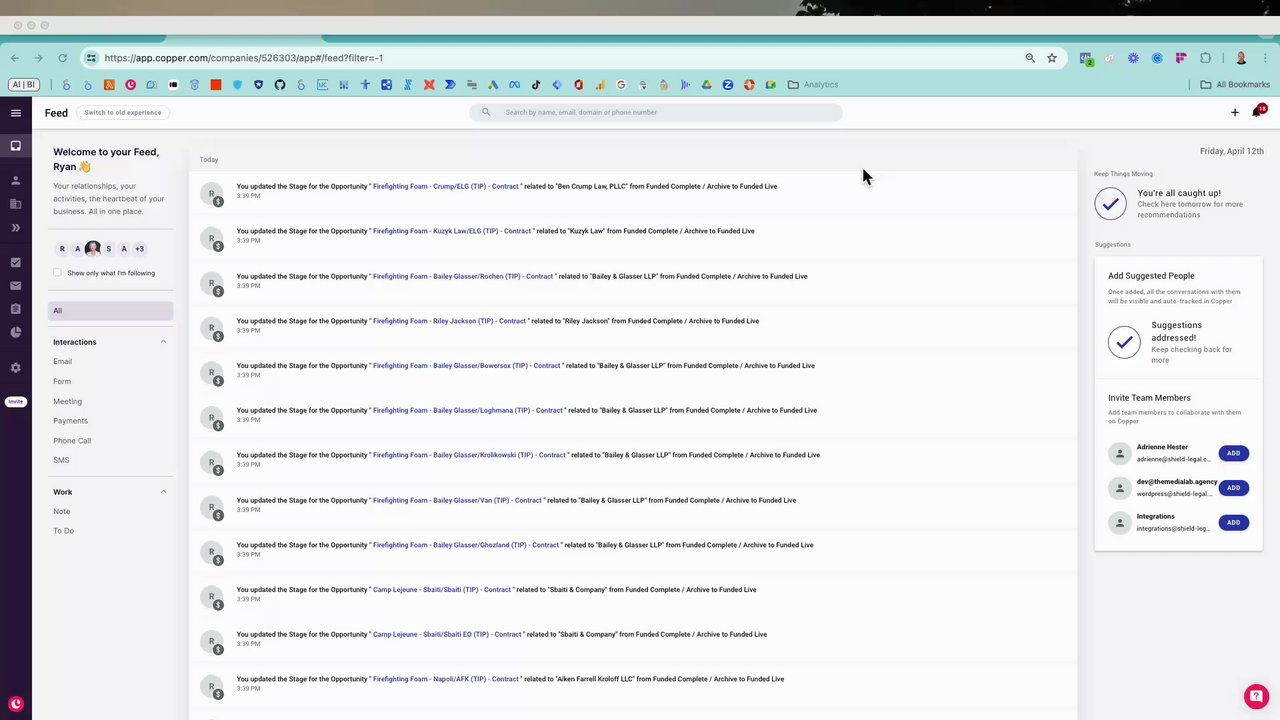Image resolution: width=1280 pixels, height=720 pixels.
Task: Filter feed by Meeting
Action: [x=67, y=402]
